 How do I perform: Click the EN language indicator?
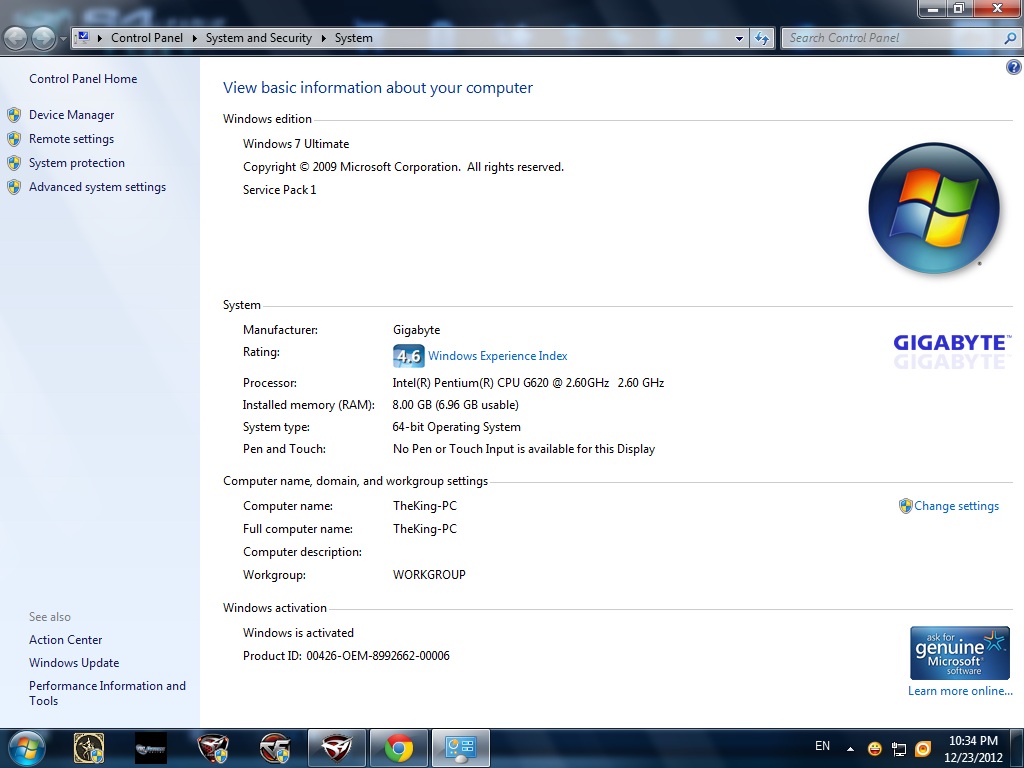822,746
